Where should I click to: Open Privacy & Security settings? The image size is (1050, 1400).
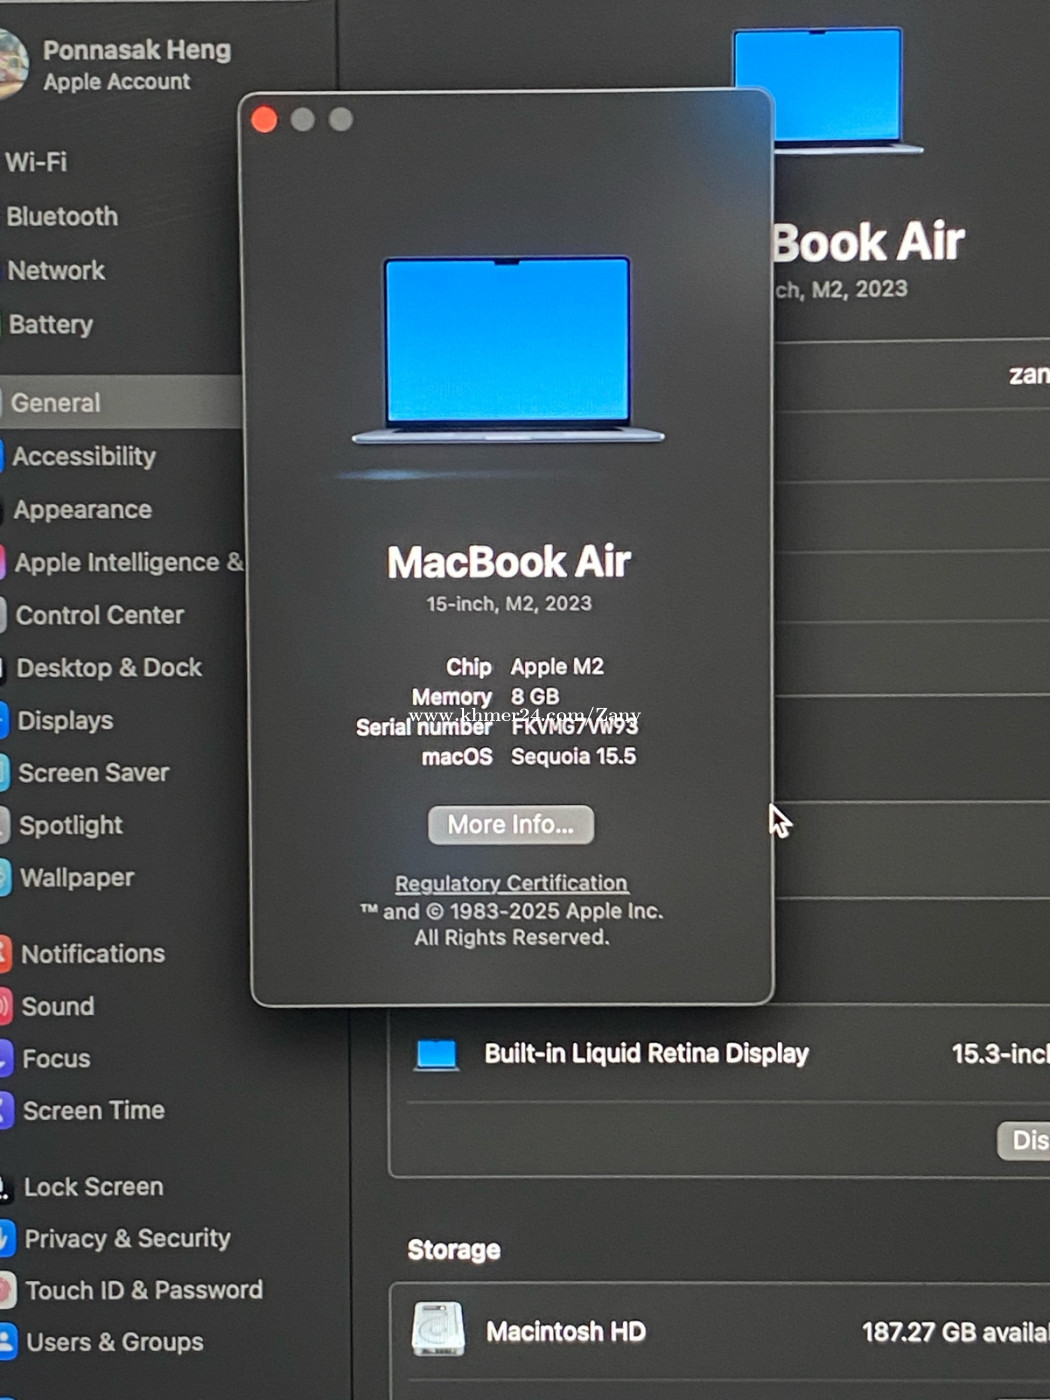tap(127, 1238)
